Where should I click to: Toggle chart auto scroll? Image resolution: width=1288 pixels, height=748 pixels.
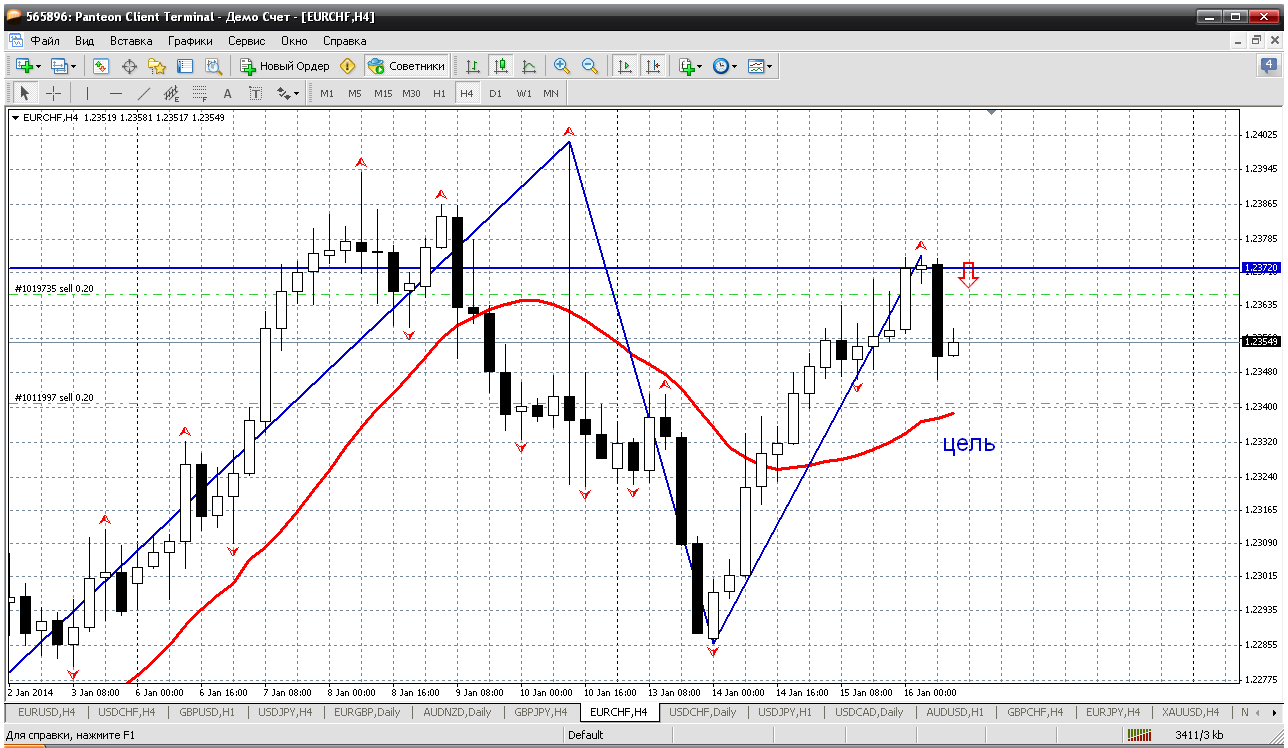tap(625, 66)
